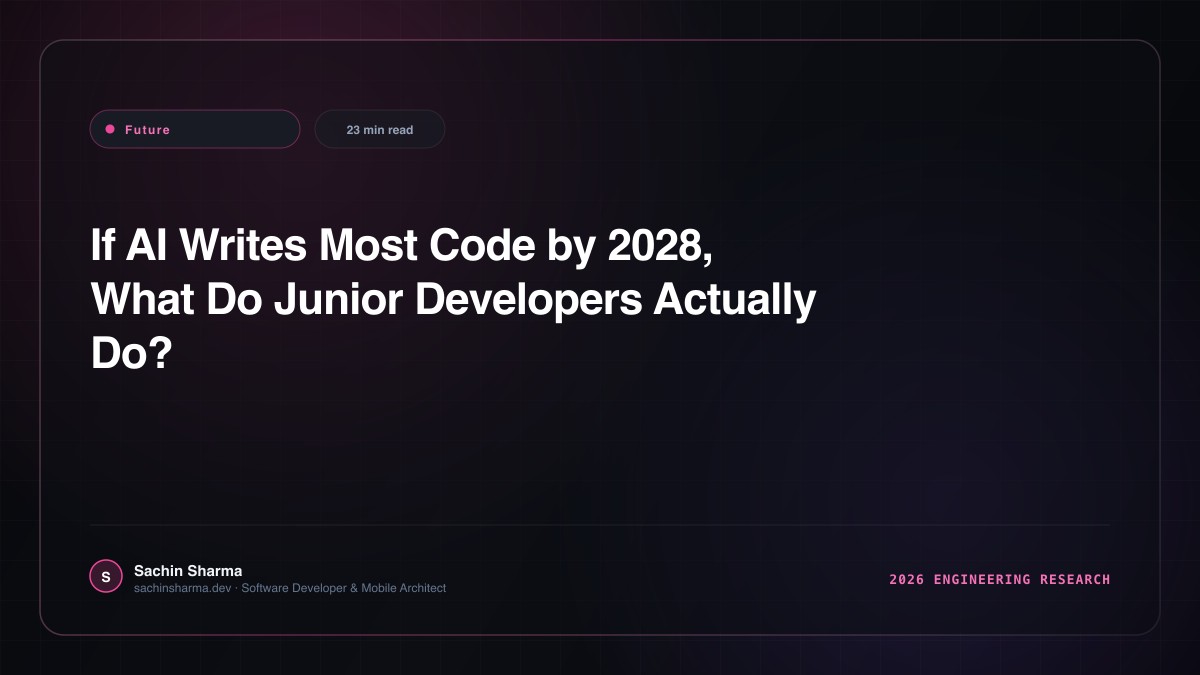Click the 2026 Engineering Research label

coord(1000,579)
